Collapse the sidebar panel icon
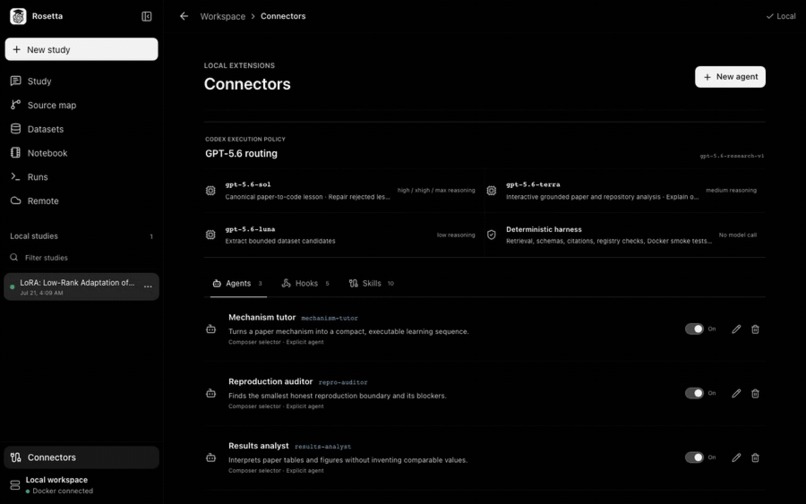The height and width of the screenshot is (504, 806). pos(146,16)
